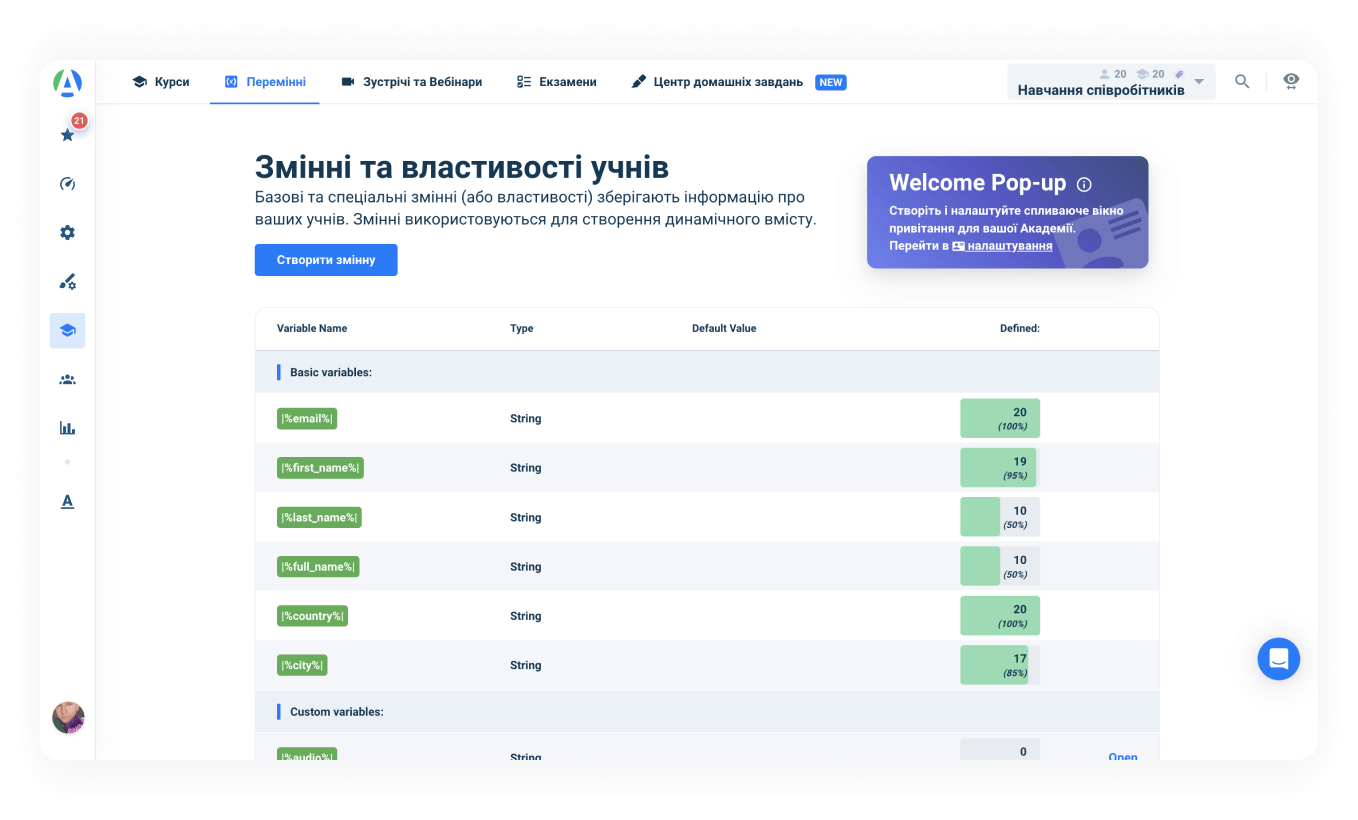This screenshot has height=820, width=1358.
Task: Open the Екзамени tab
Action: coord(557,82)
